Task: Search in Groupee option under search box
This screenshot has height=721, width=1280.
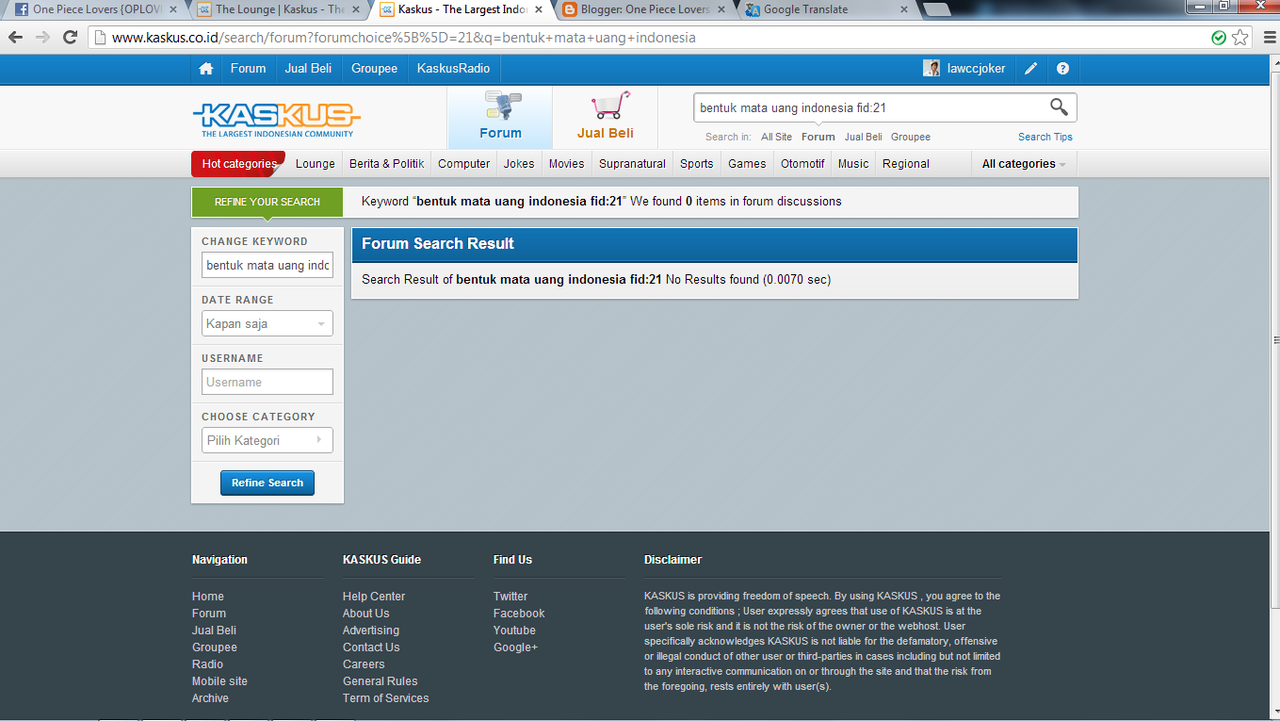Action: click(910, 137)
